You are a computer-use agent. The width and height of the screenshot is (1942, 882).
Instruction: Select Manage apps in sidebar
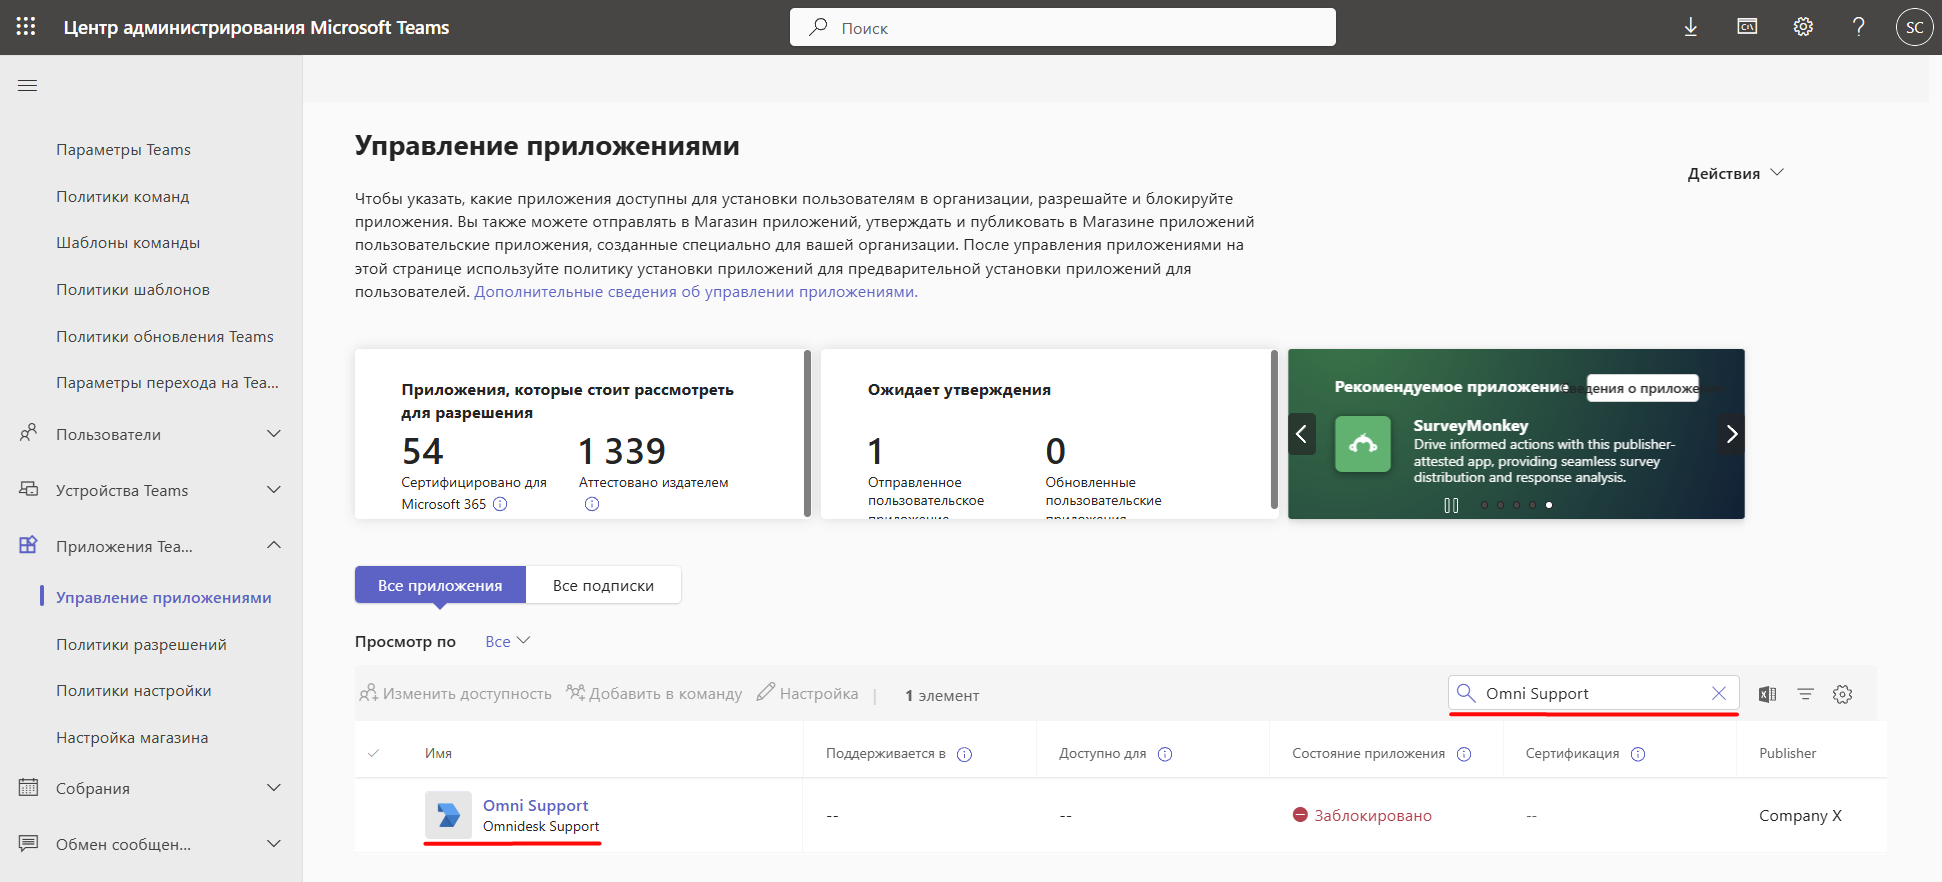[x=164, y=598]
